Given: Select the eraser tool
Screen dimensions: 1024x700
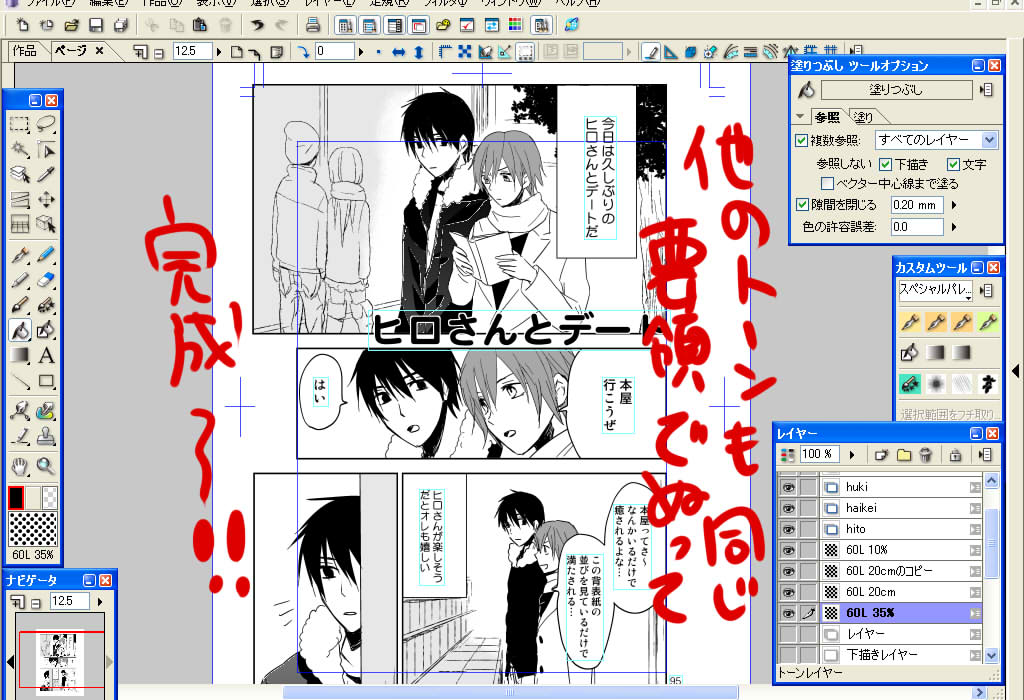Looking at the screenshot, I should point(45,280).
